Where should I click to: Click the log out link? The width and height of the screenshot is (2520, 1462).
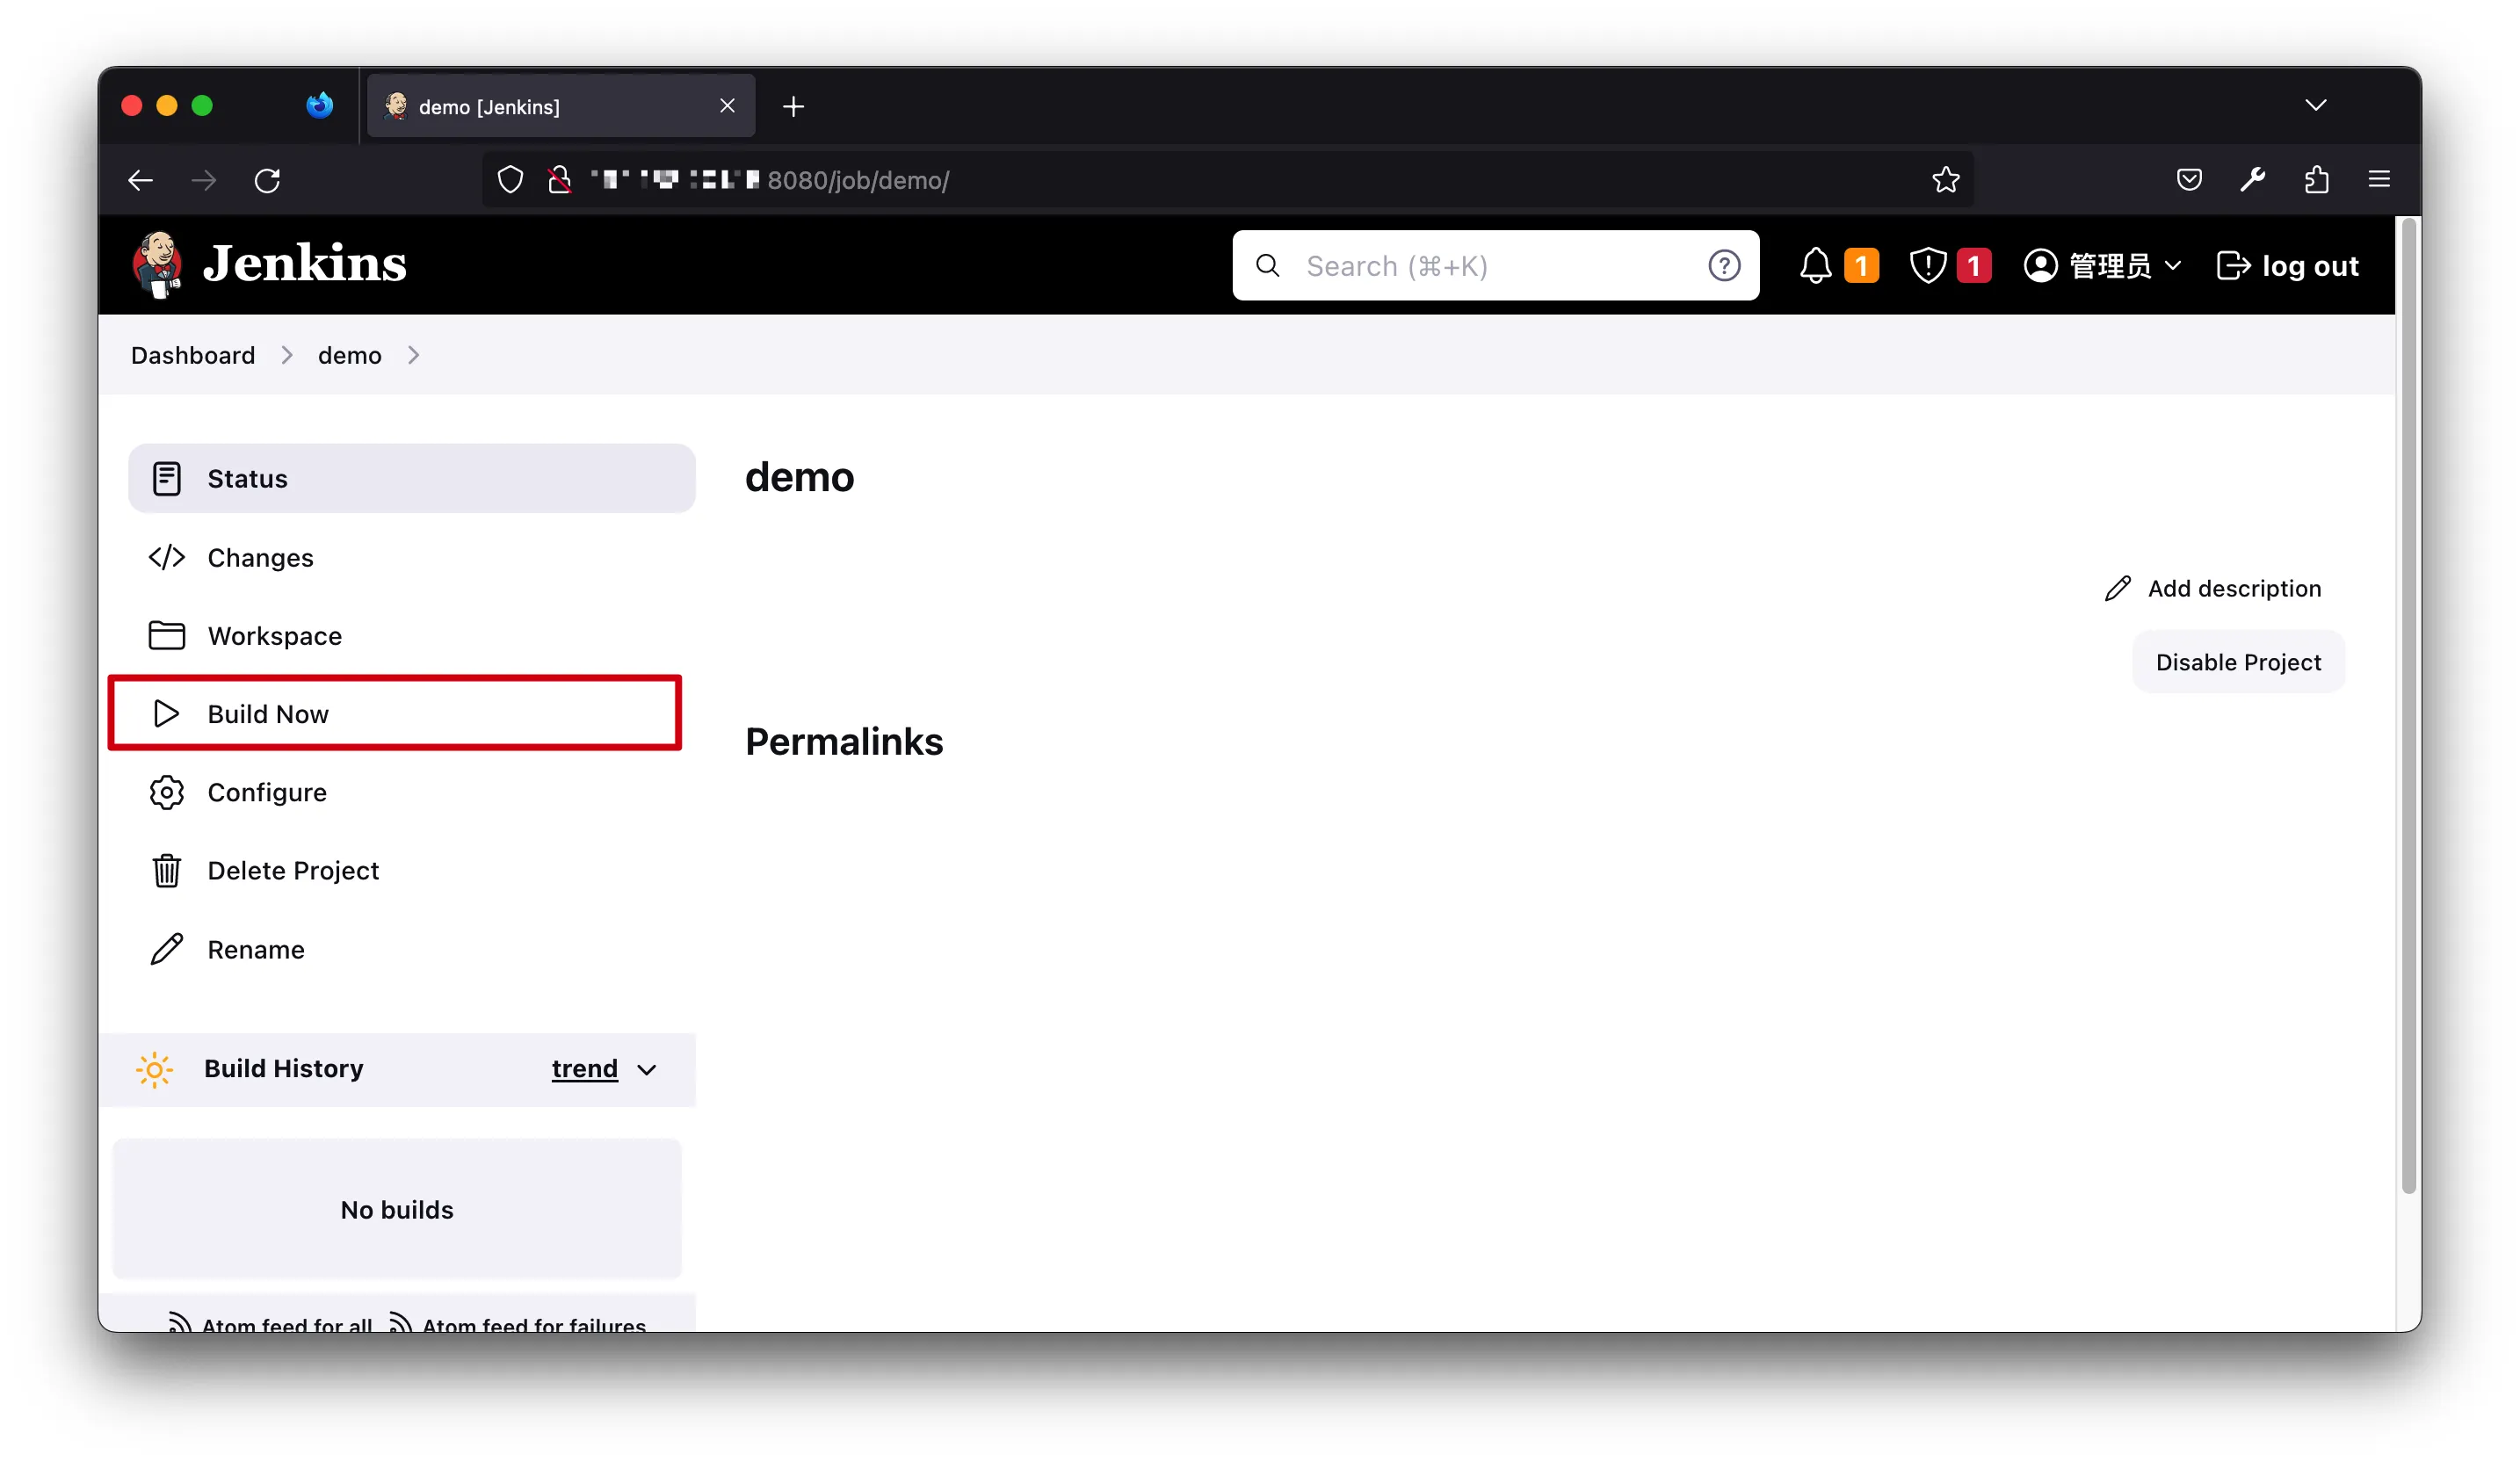pos(2287,266)
